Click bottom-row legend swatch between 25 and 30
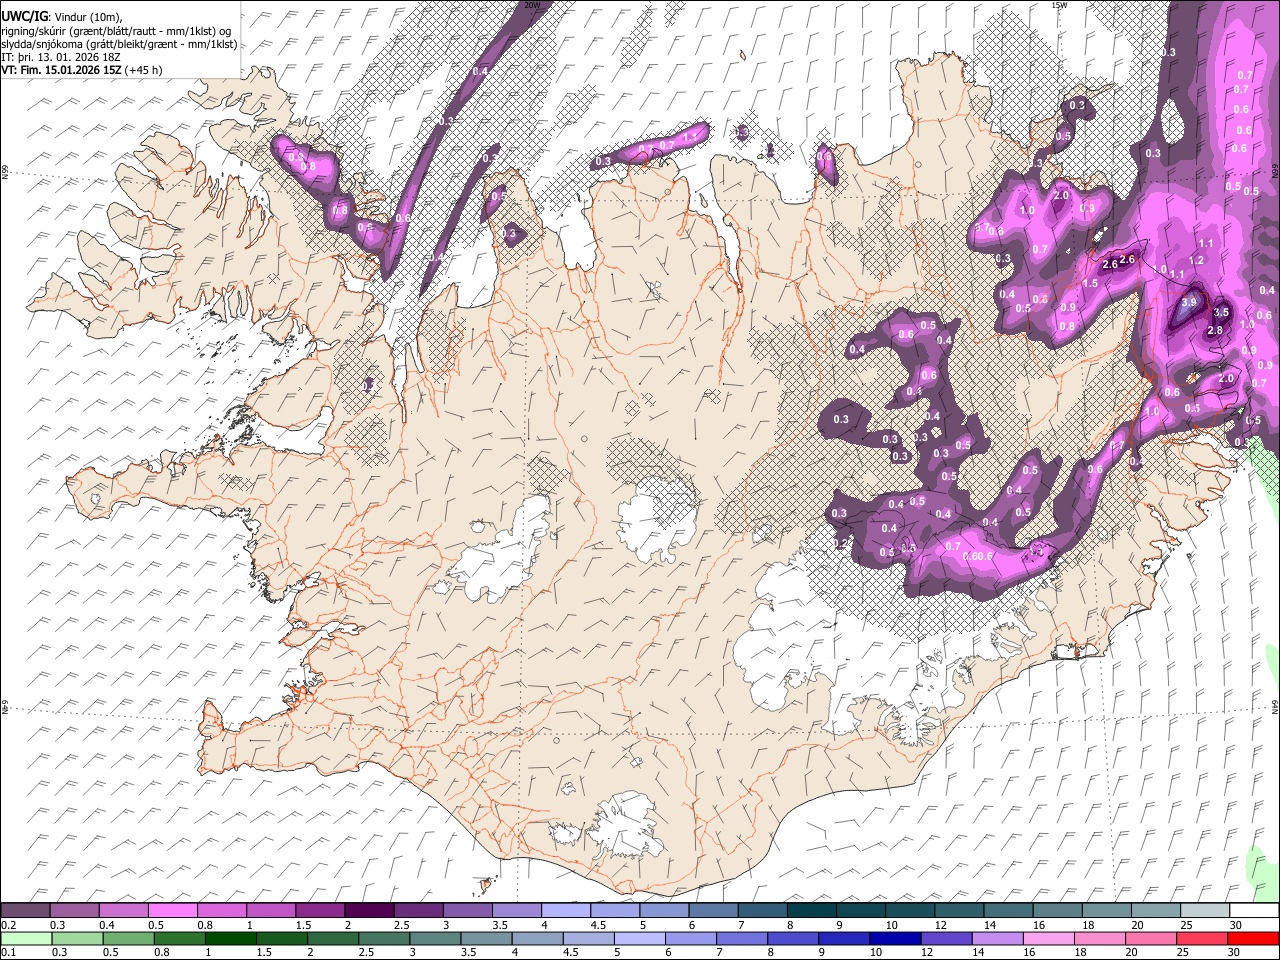 (1204, 938)
